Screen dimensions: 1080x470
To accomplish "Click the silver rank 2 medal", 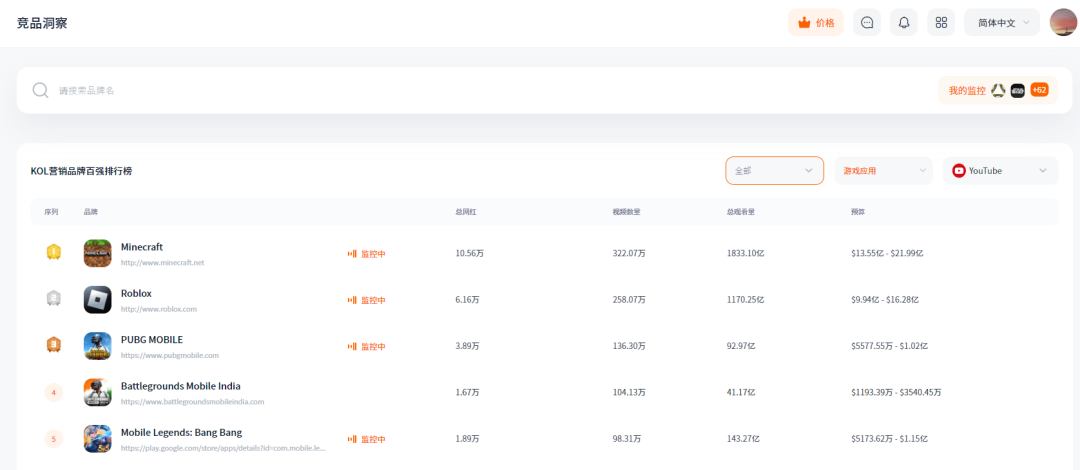I will (54, 298).
